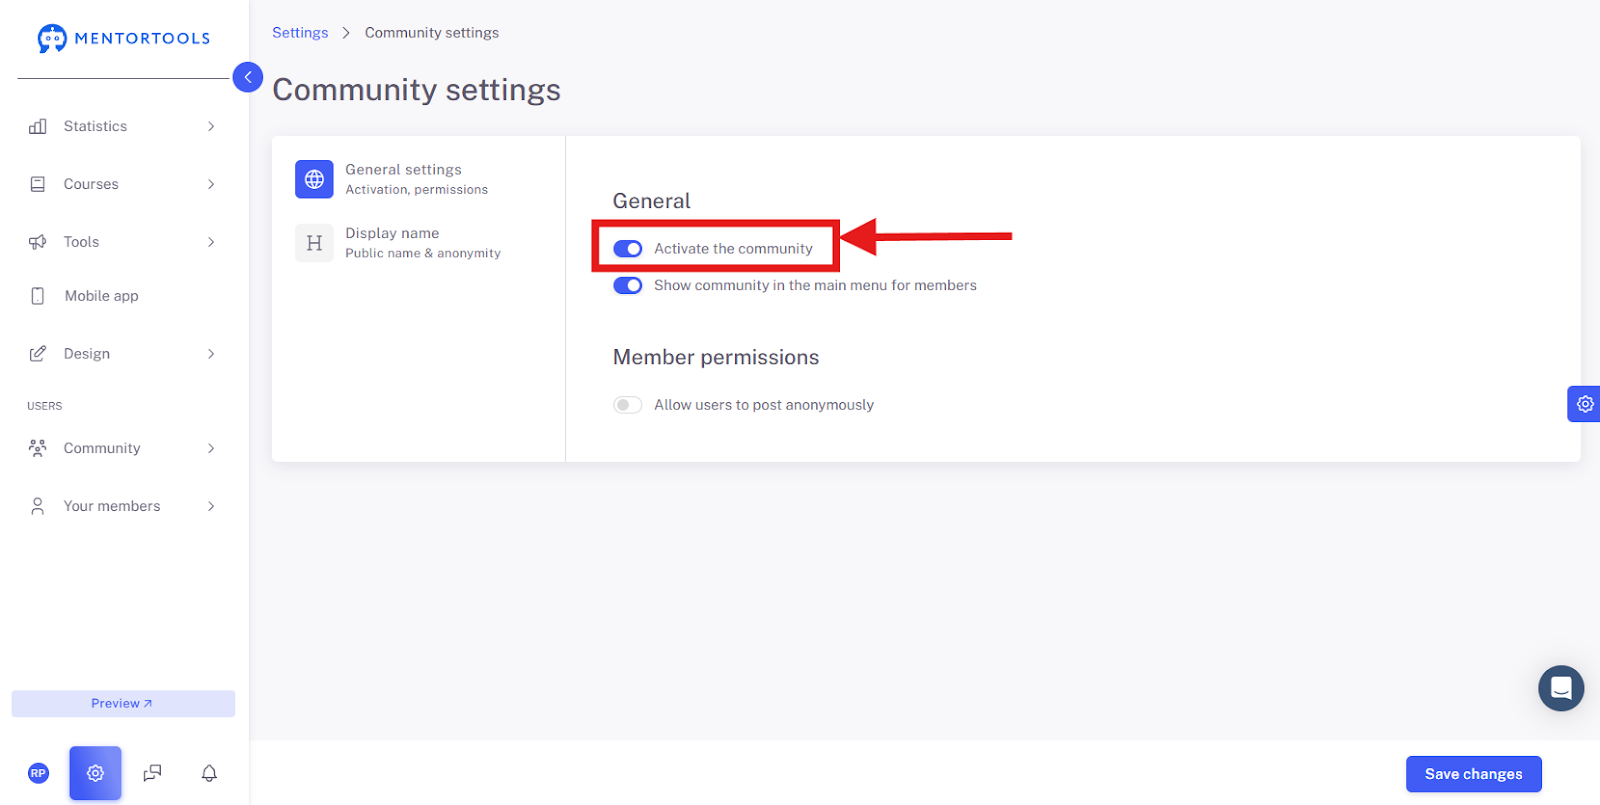Toggle Activate the community switch
The image size is (1600, 805).
tap(628, 248)
